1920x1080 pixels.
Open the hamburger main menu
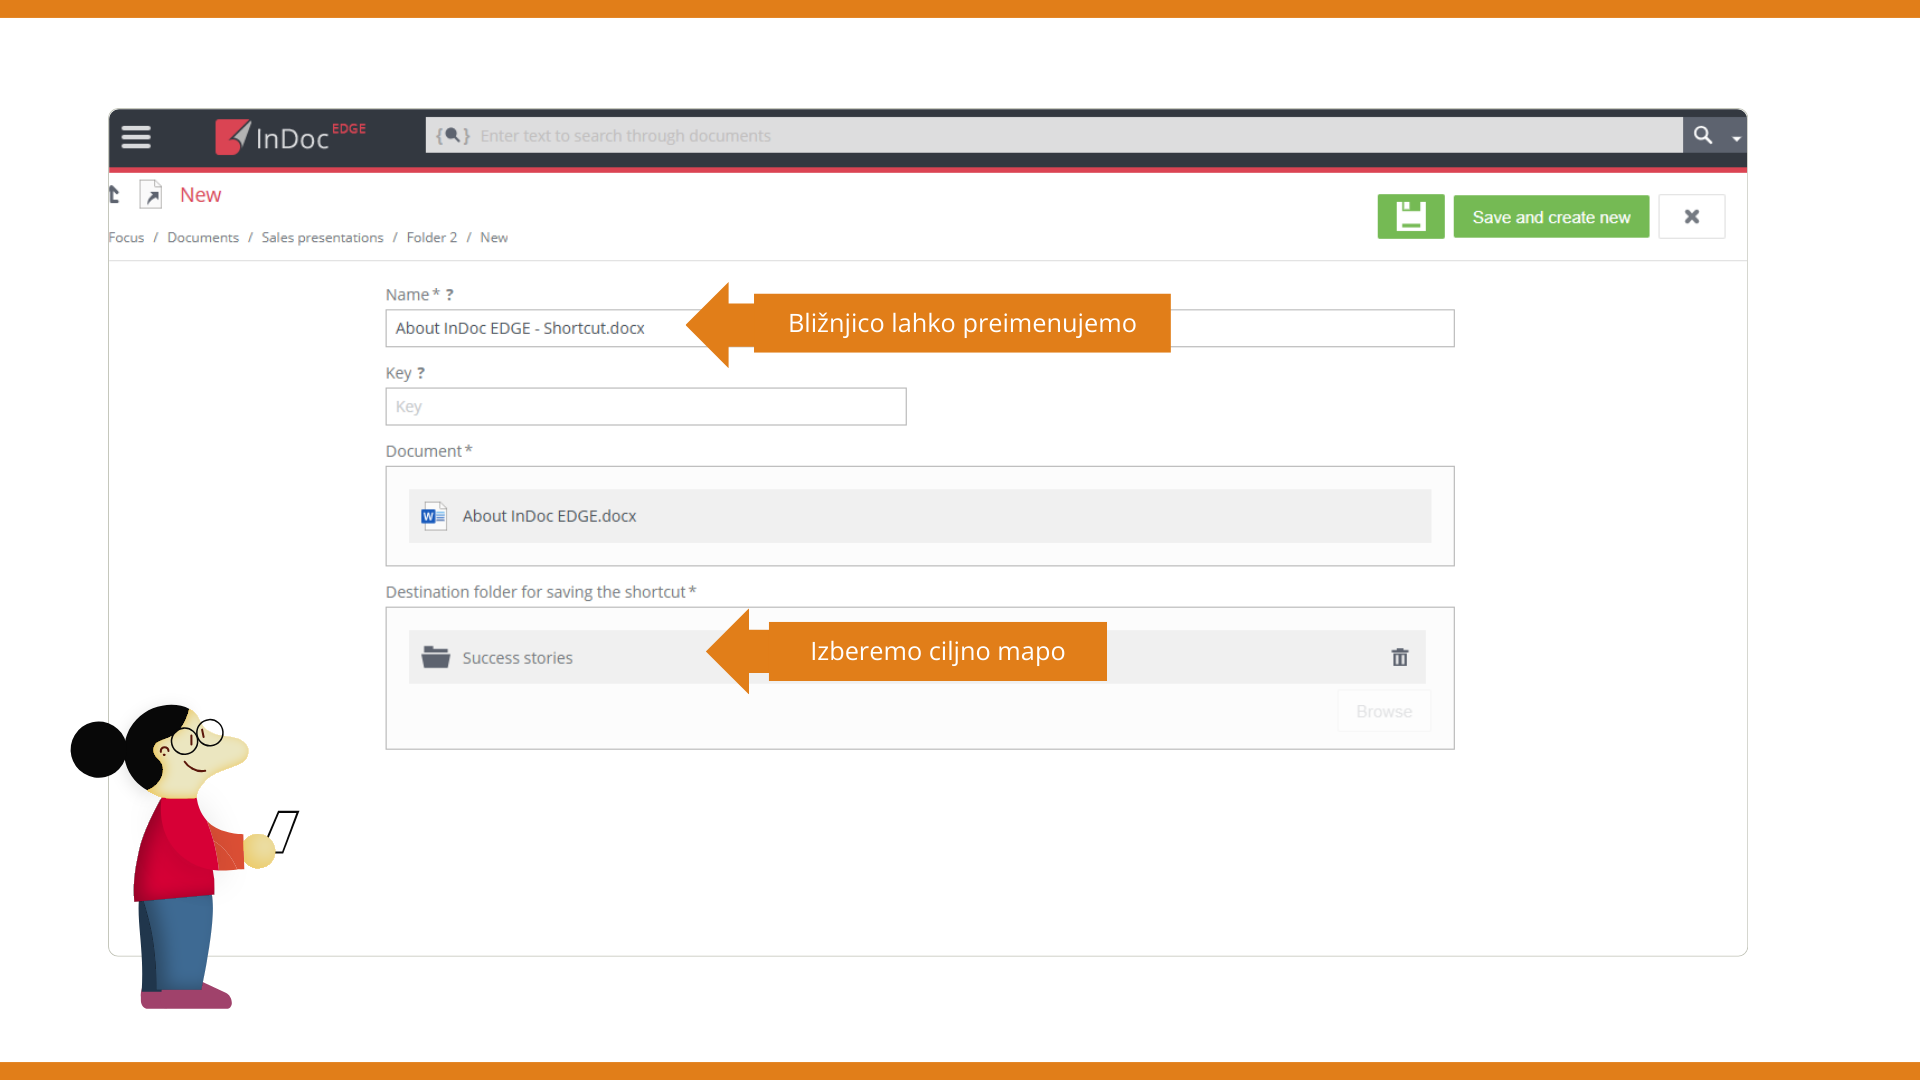[136, 137]
